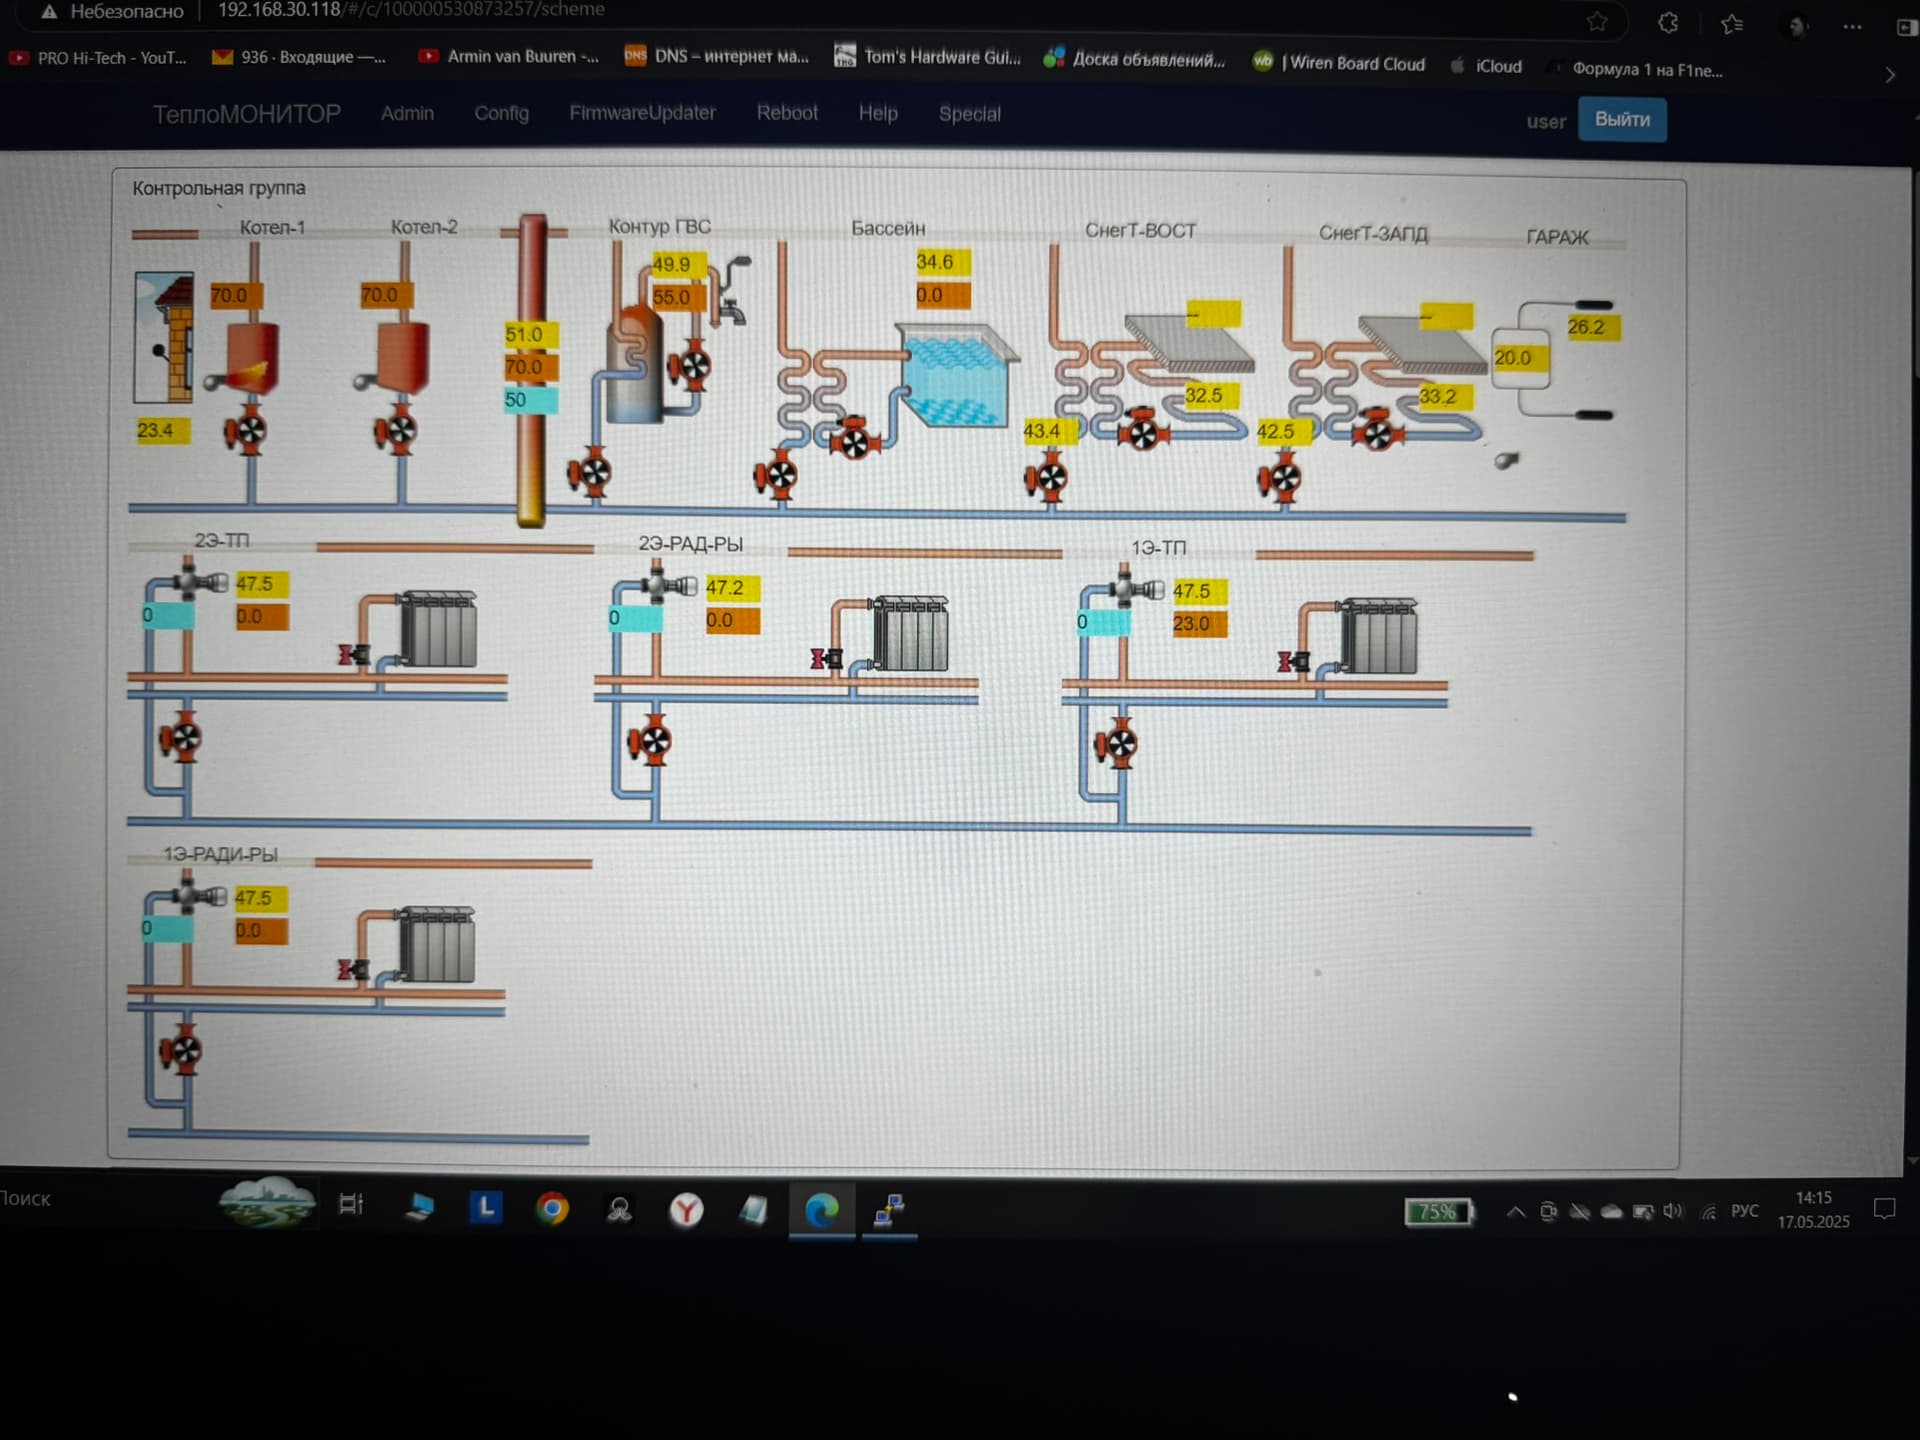Viewport: 1920px width, 1440px height.
Task: Open the Admin menu item
Action: pyautogui.click(x=407, y=113)
